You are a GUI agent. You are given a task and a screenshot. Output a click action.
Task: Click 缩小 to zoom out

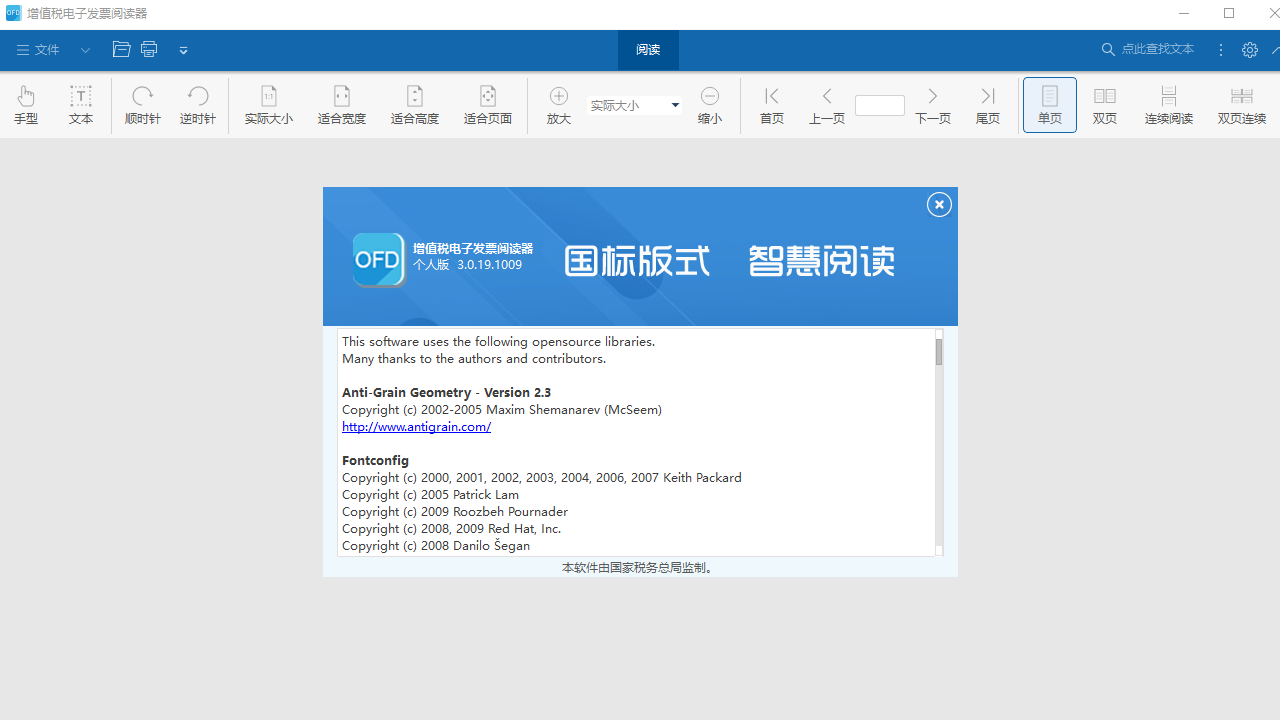[710, 104]
